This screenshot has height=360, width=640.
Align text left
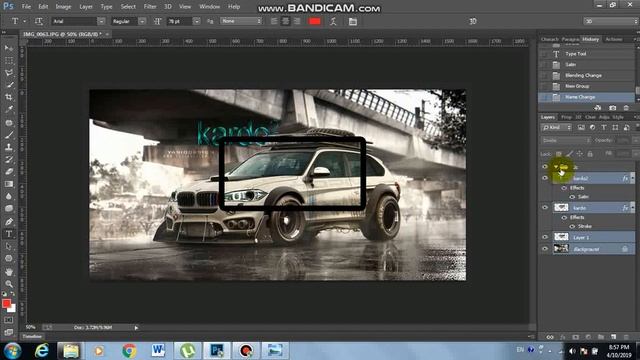[x=274, y=21]
